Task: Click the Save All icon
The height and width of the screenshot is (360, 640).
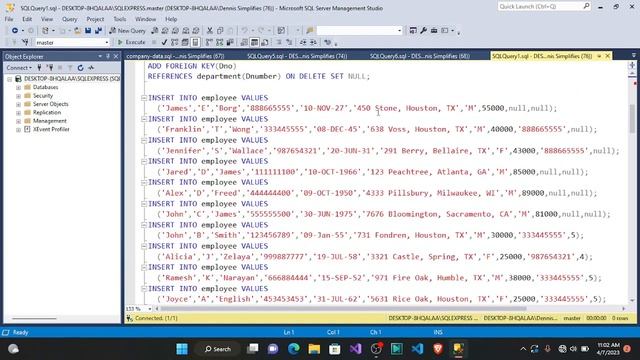Action: tap(98, 31)
